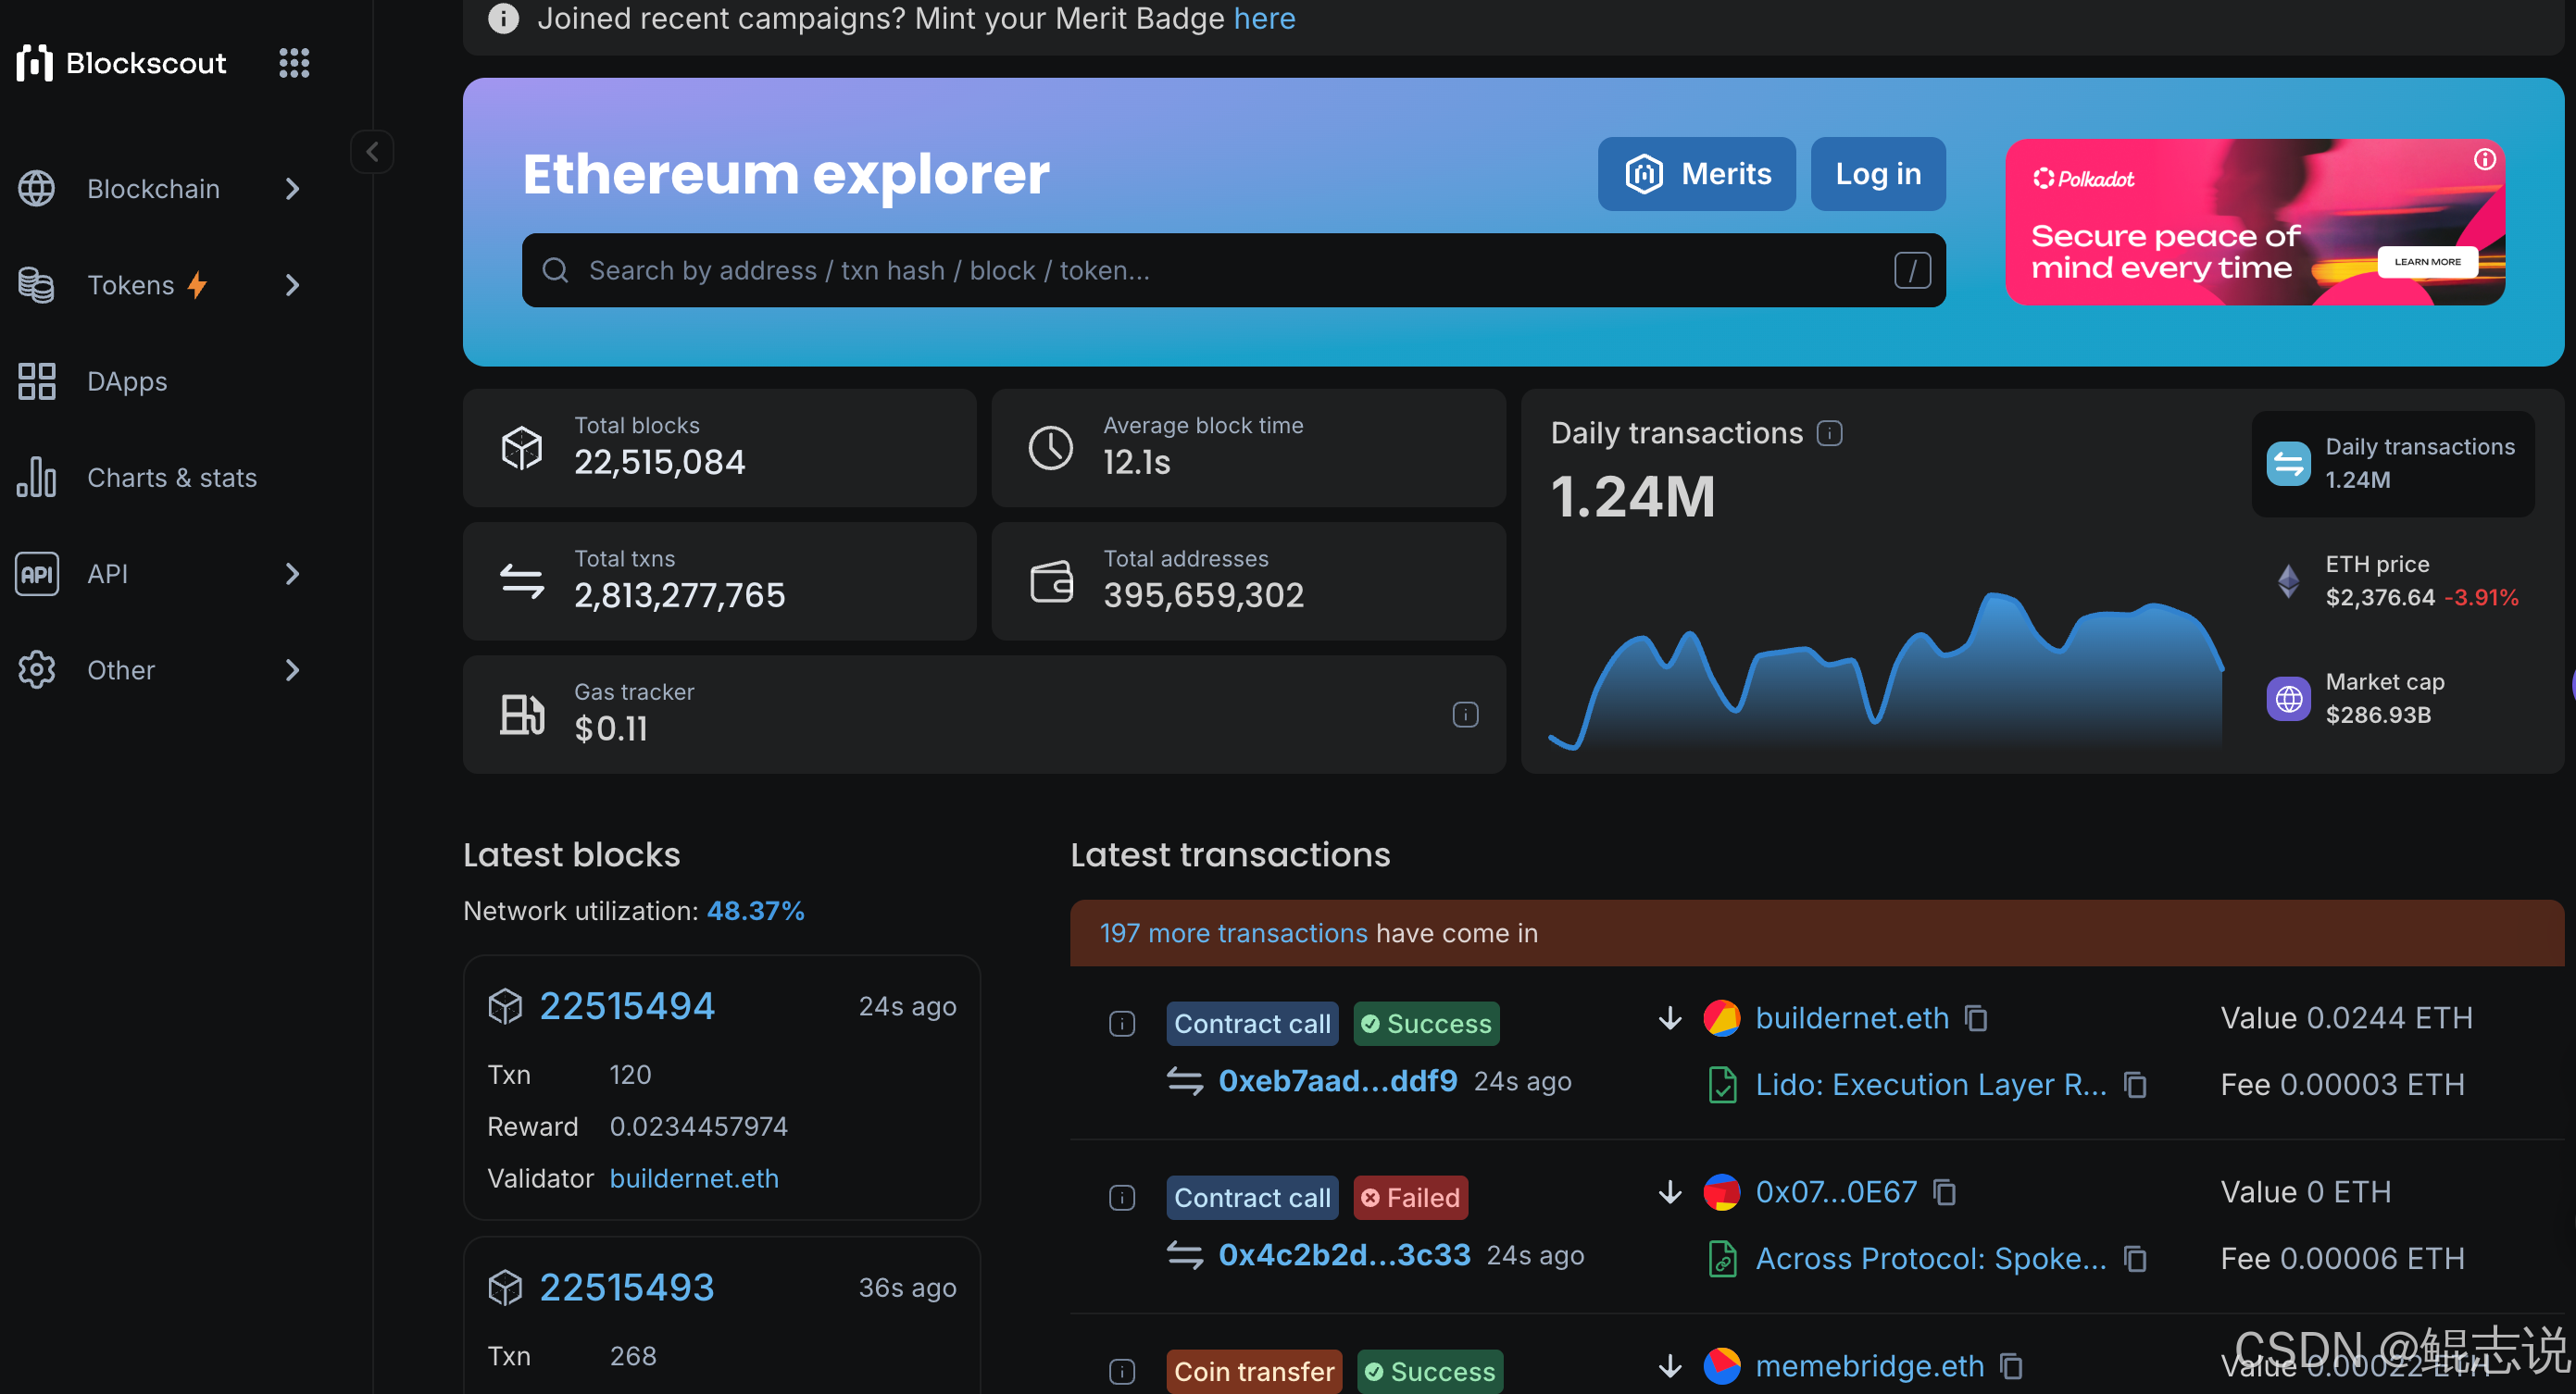Image resolution: width=2576 pixels, height=1394 pixels.
Task: Click the Polkadot ad info icon
Action: pos(2484,159)
